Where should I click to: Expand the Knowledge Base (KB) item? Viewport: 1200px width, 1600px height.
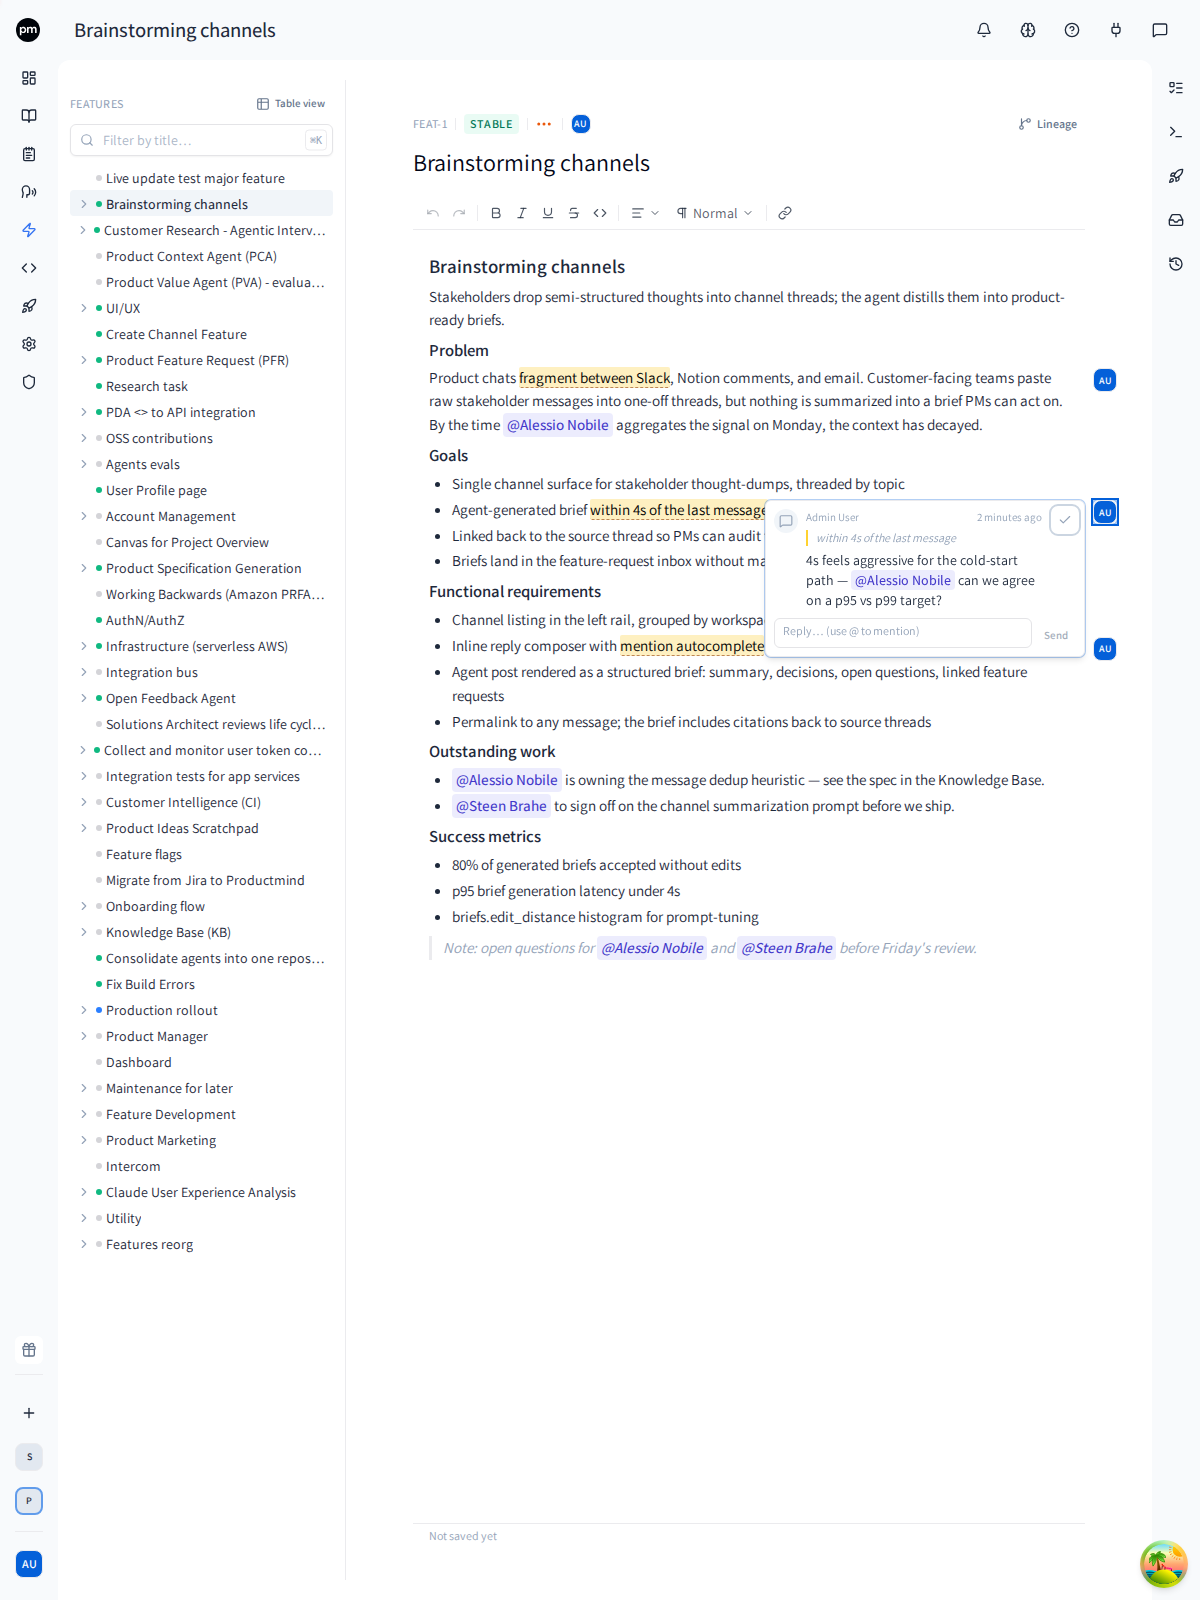click(x=84, y=932)
